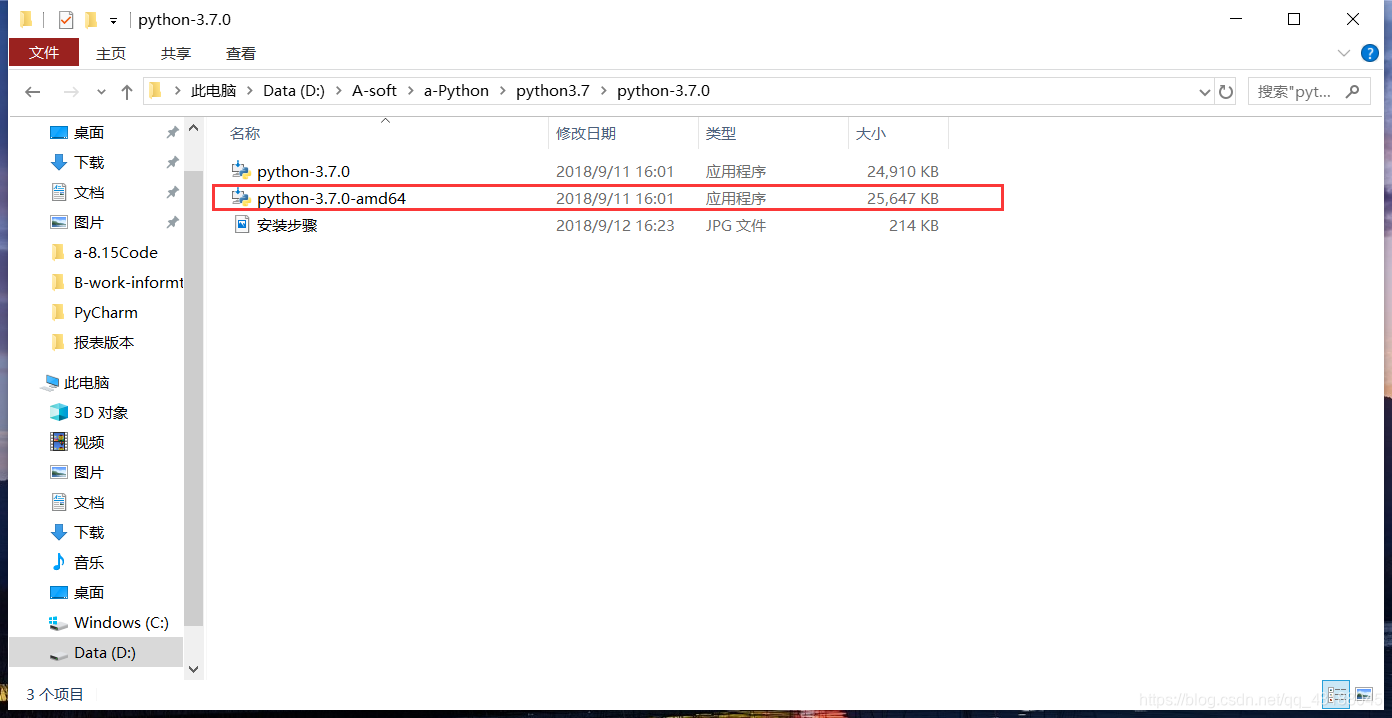
Task: Click the 24,910 KB size cell
Action: tap(902, 171)
